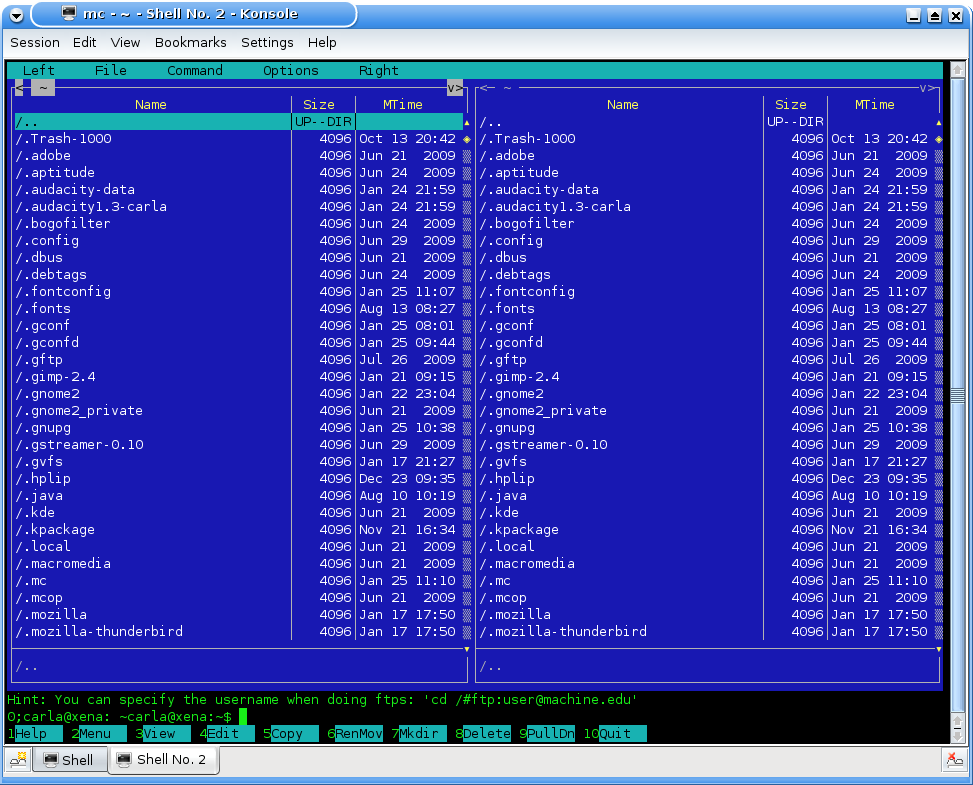Select /.macromedia in right panel

point(707,563)
